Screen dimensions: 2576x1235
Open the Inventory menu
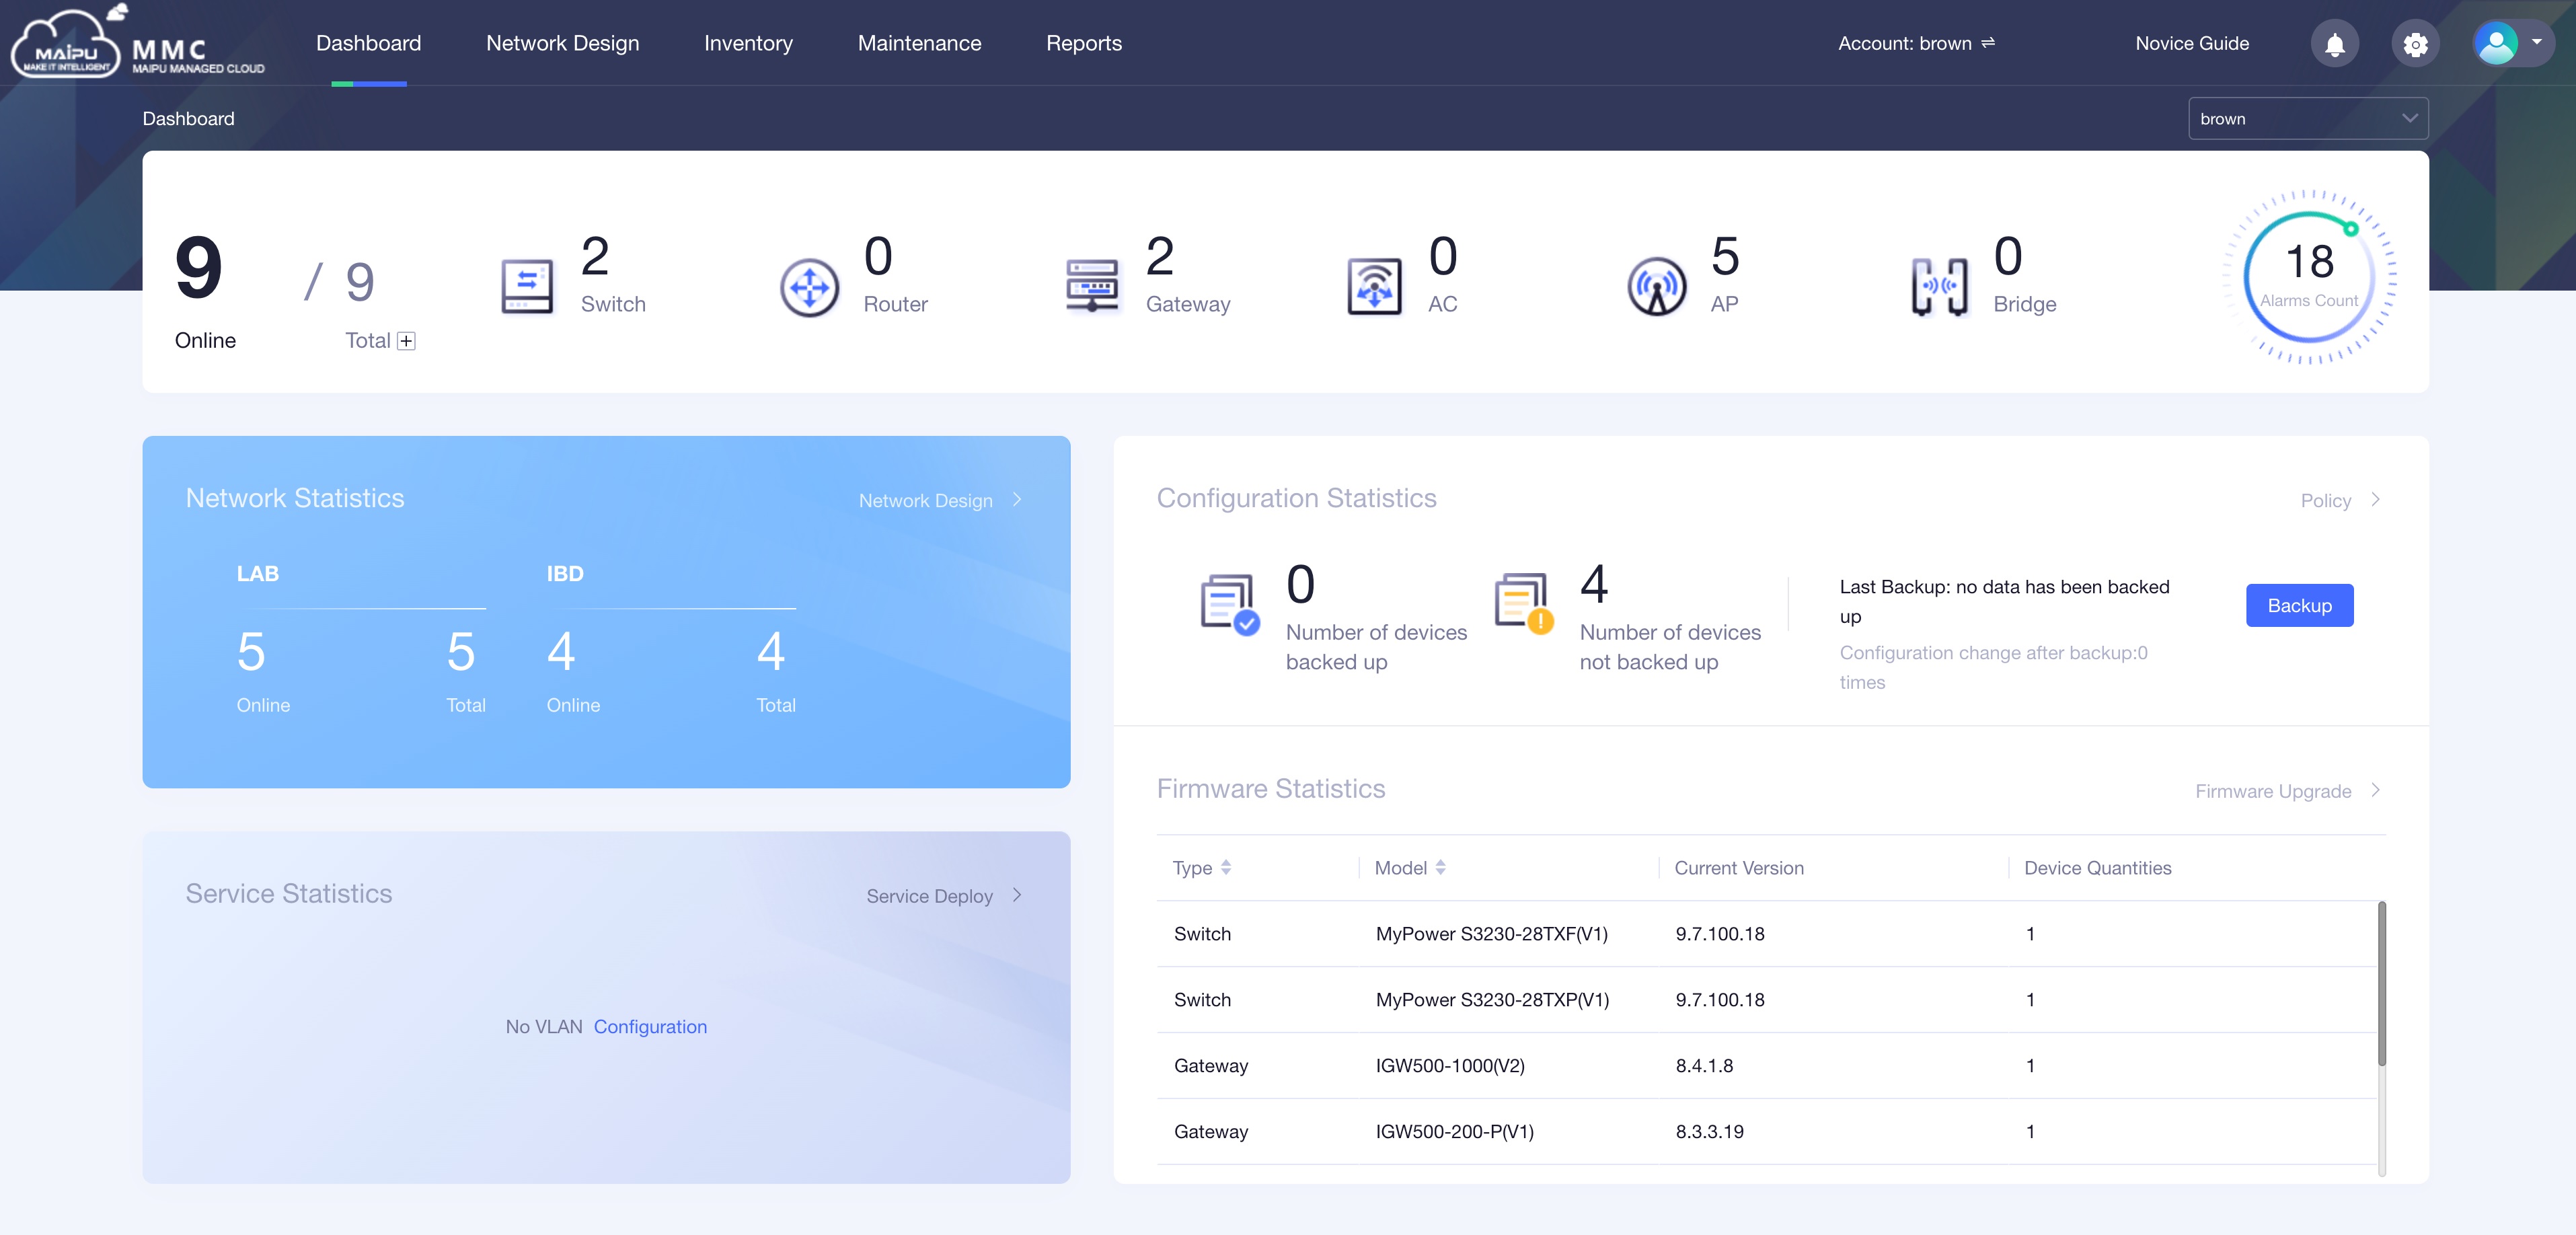(x=748, y=43)
